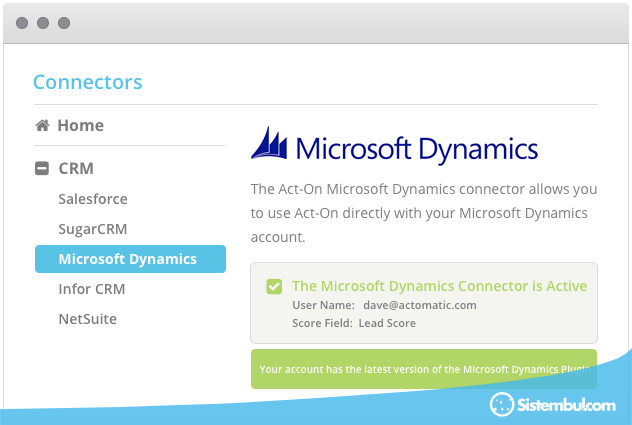Click the Home house icon
Image resolution: width=632 pixels, height=425 pixels.
click(42, 125)
